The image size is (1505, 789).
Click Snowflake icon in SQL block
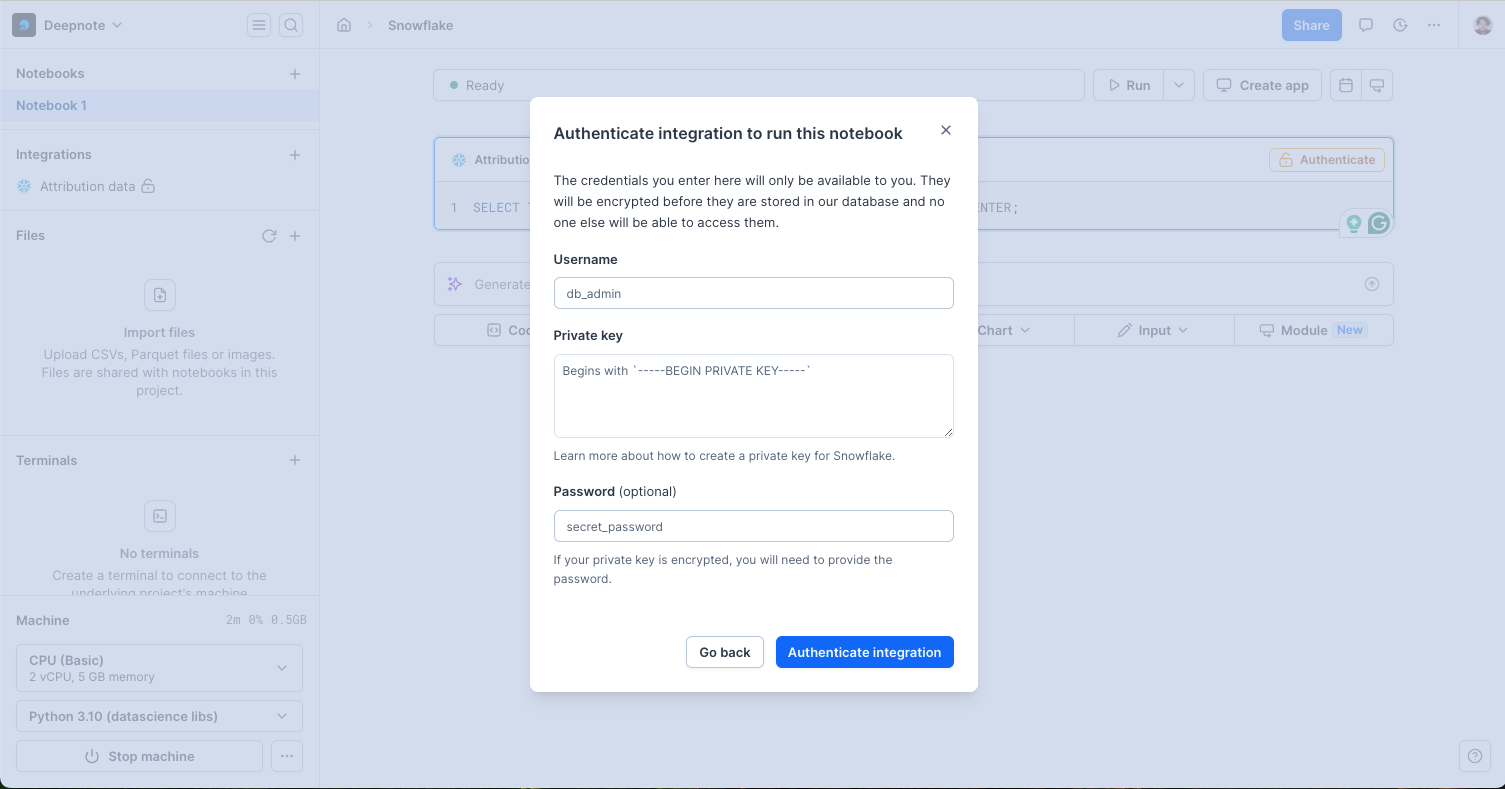point(459,160)
